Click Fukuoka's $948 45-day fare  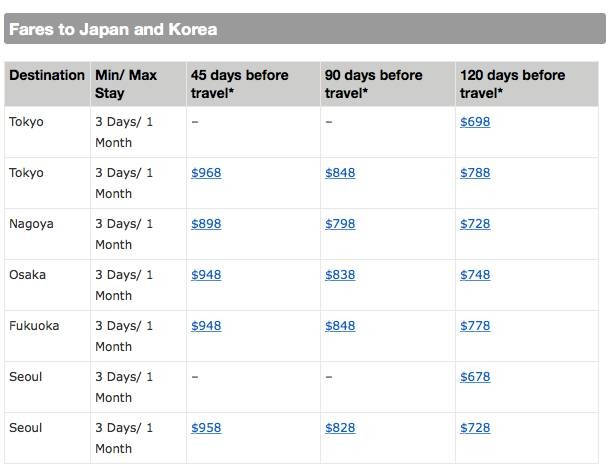(x=206, y=326)
